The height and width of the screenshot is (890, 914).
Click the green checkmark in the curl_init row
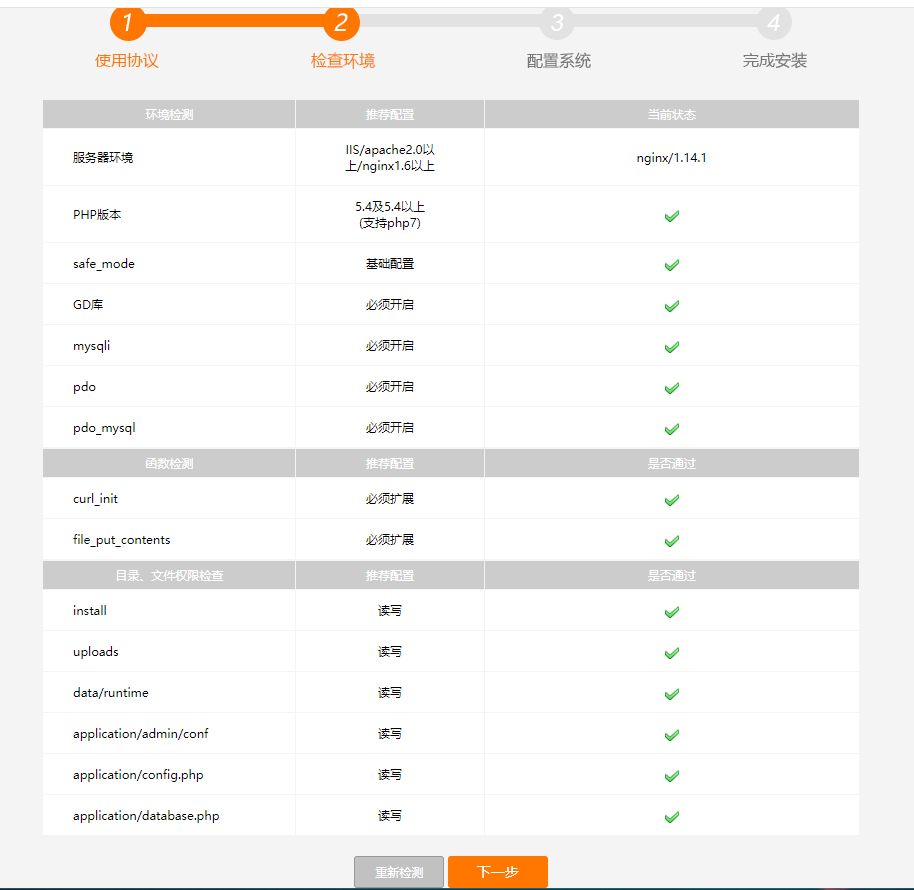[672, 500]
